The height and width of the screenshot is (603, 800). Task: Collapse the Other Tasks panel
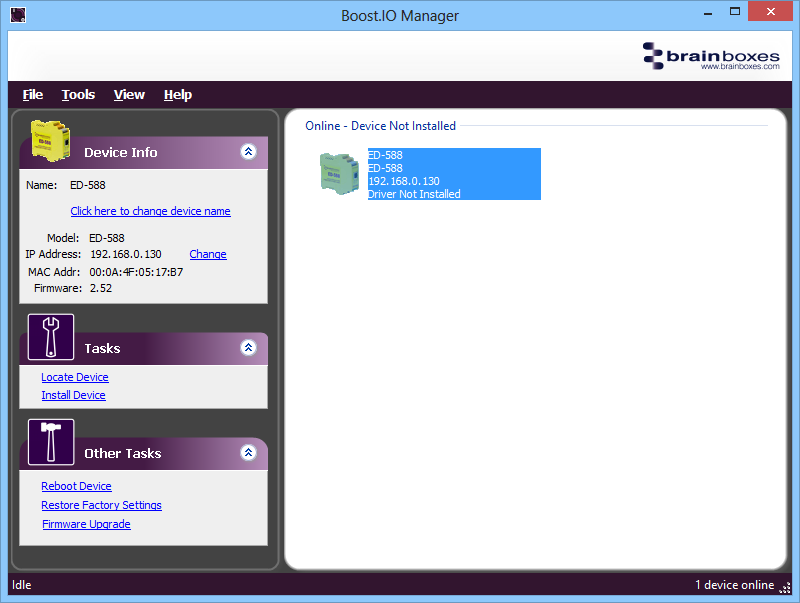click(x=248, y=452)
